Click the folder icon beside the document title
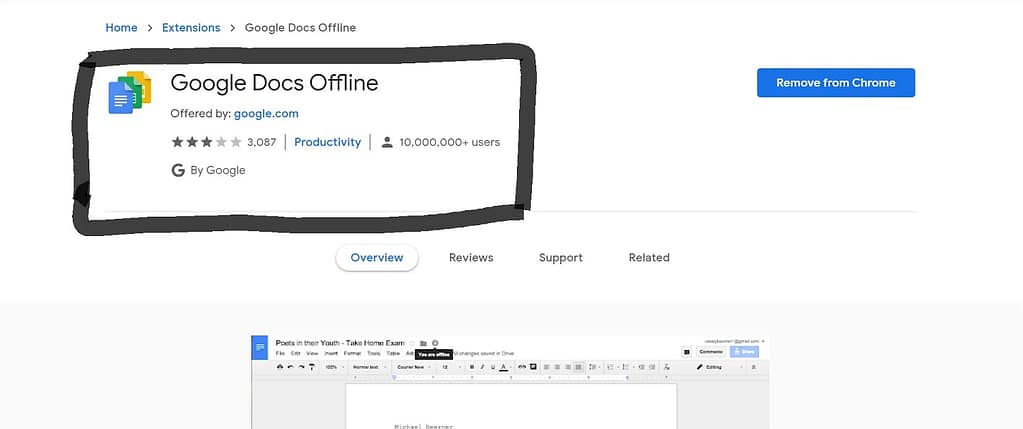 coord(423,343)
